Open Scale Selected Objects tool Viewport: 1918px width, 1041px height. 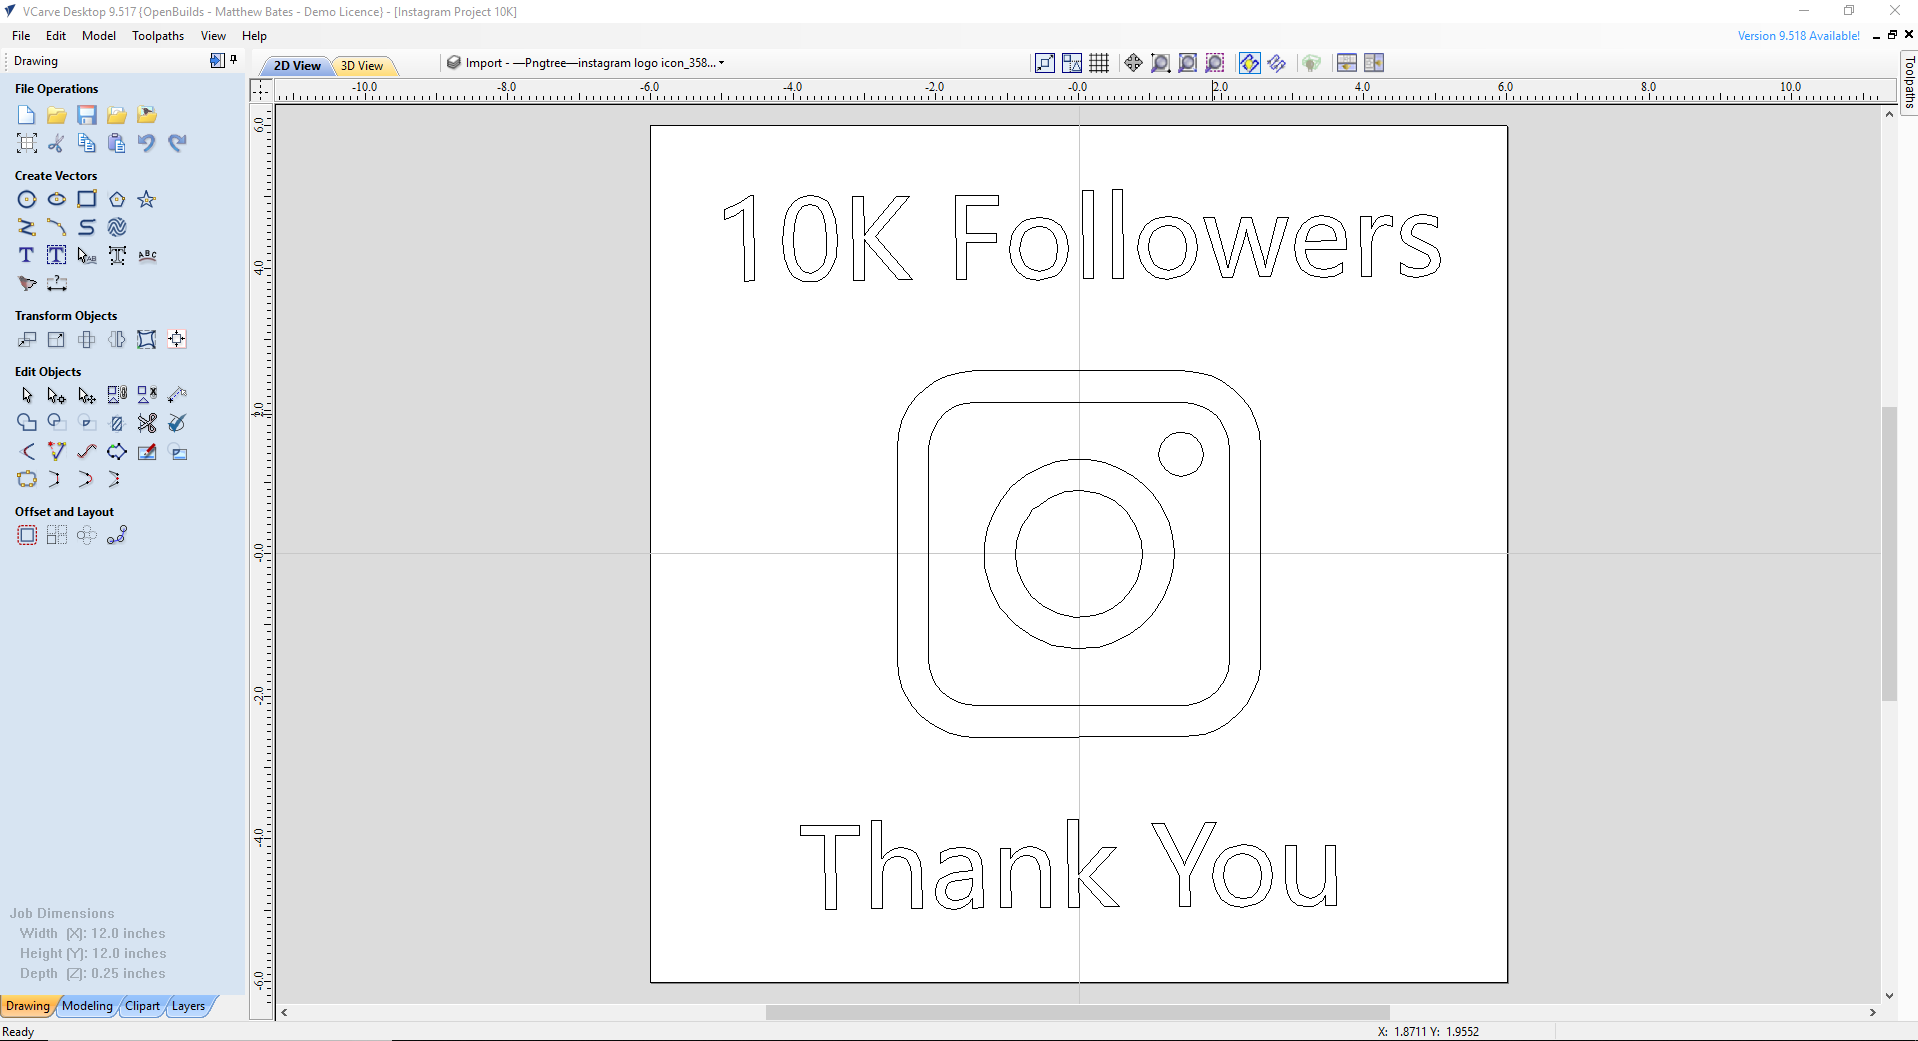click(57, 339)
